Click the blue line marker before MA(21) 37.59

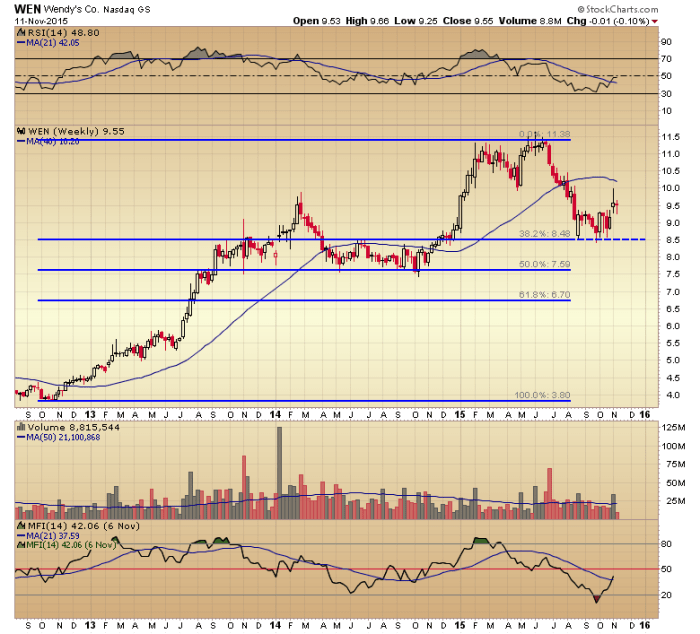tap(21, 536)
